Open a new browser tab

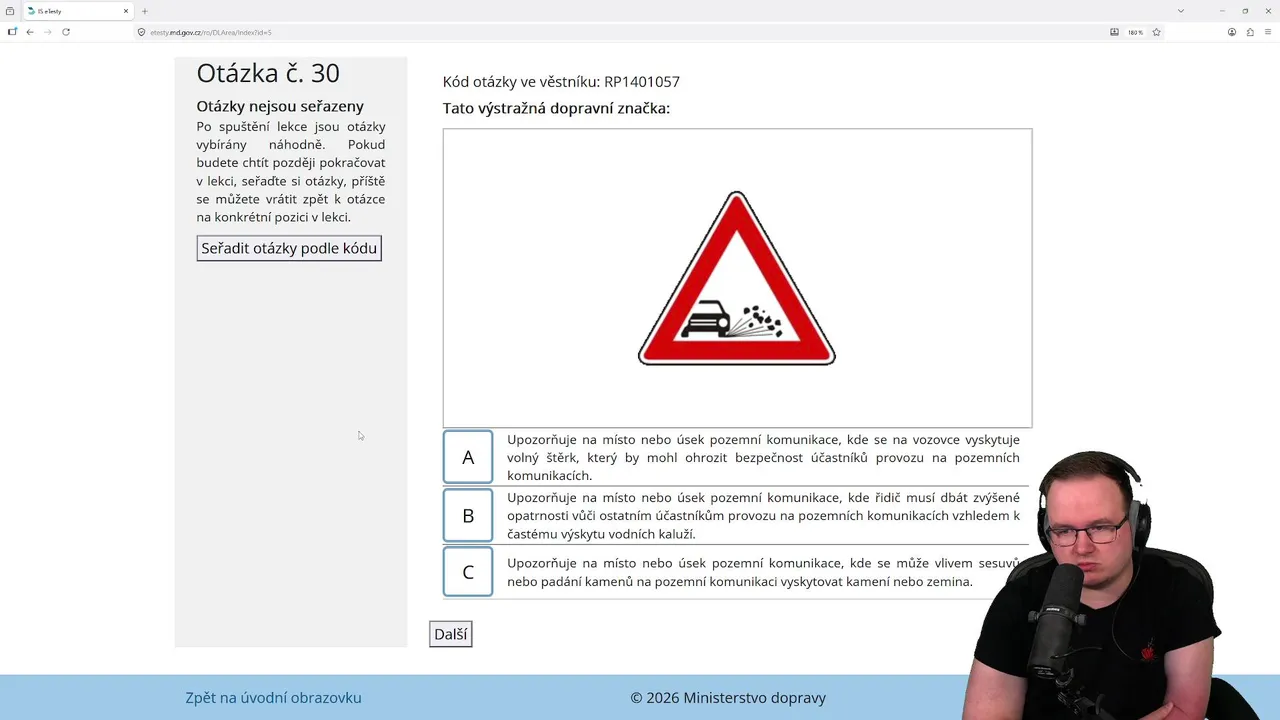point(144,11)
